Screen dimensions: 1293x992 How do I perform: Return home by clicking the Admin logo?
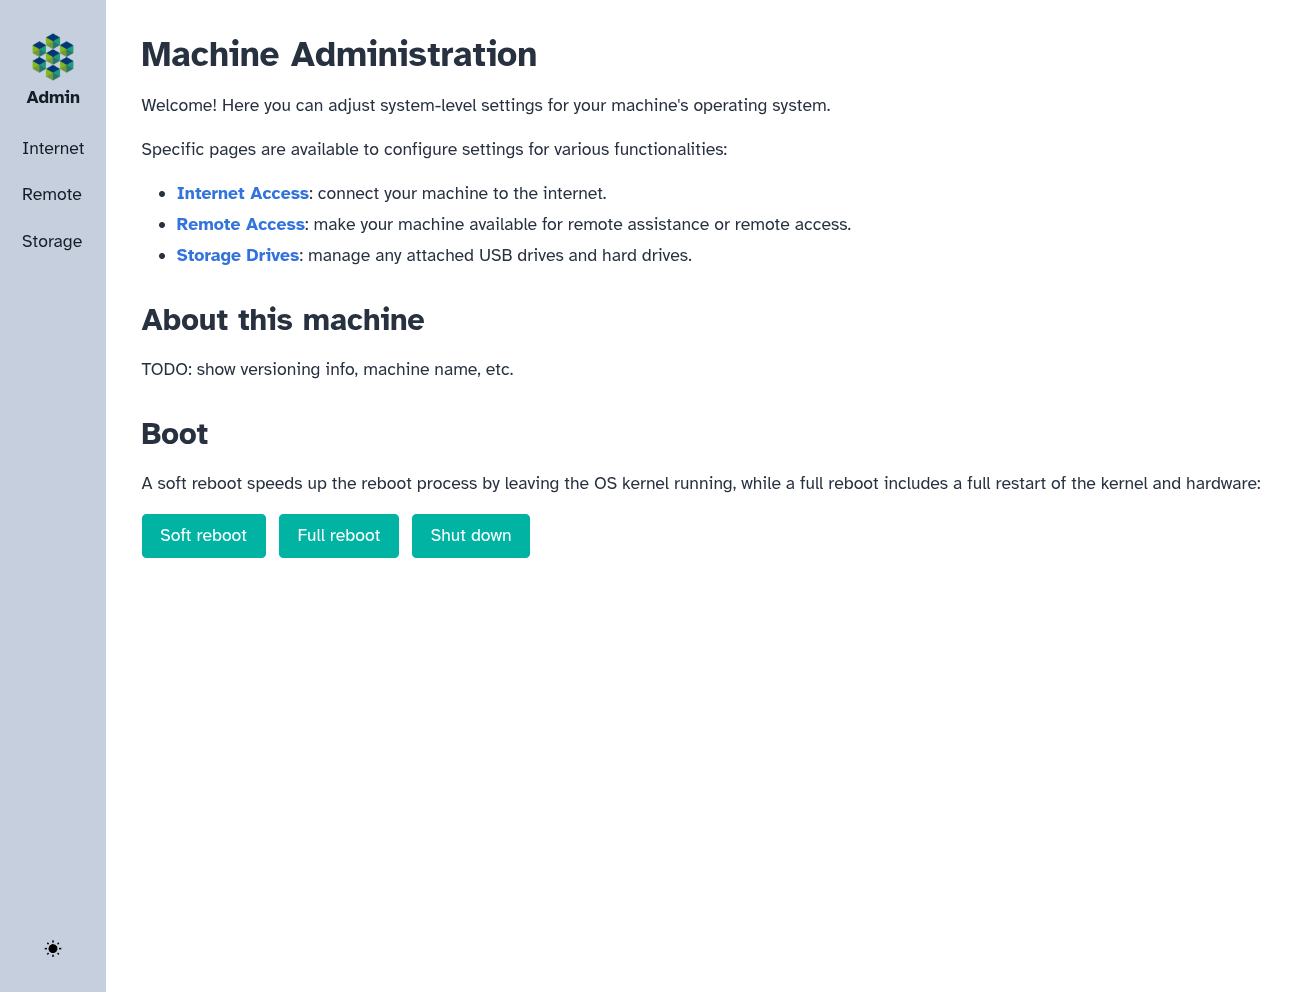(52, 57)
